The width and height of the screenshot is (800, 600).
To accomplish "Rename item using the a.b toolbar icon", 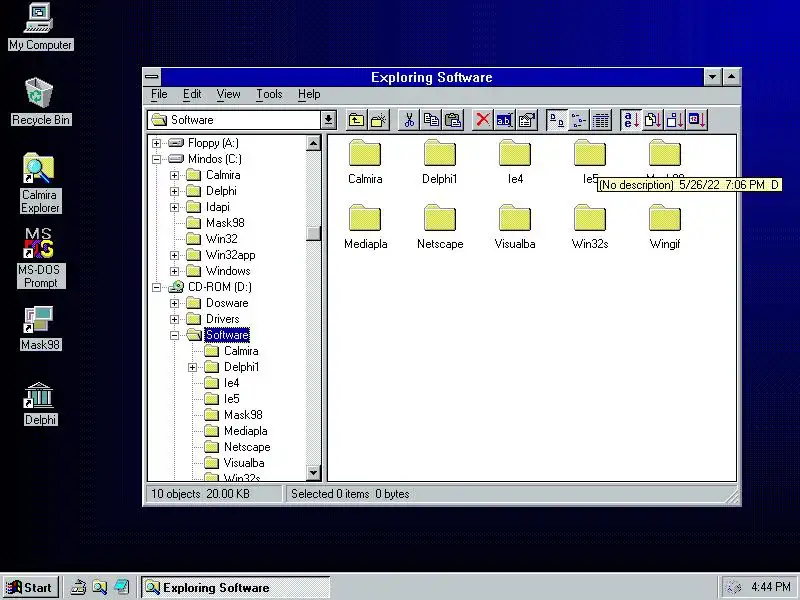I will pyautogui.click(x=505, y=120).
